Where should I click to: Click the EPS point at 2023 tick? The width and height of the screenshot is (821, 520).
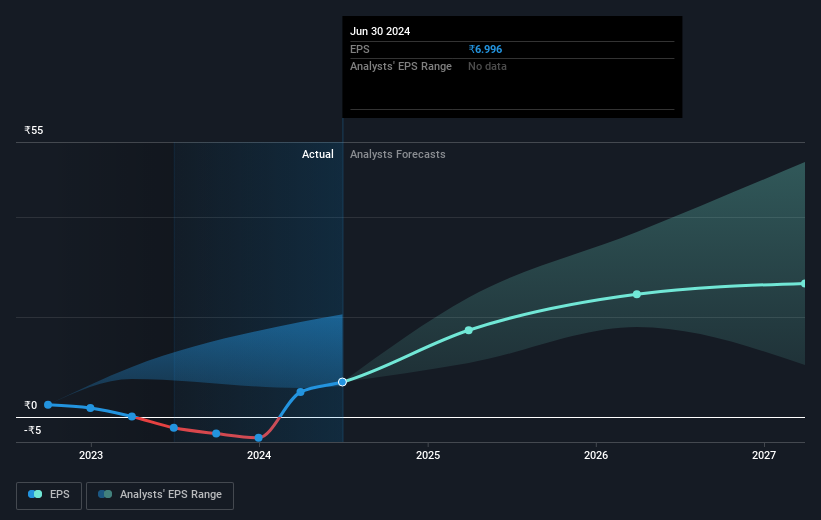pos(91,408)
